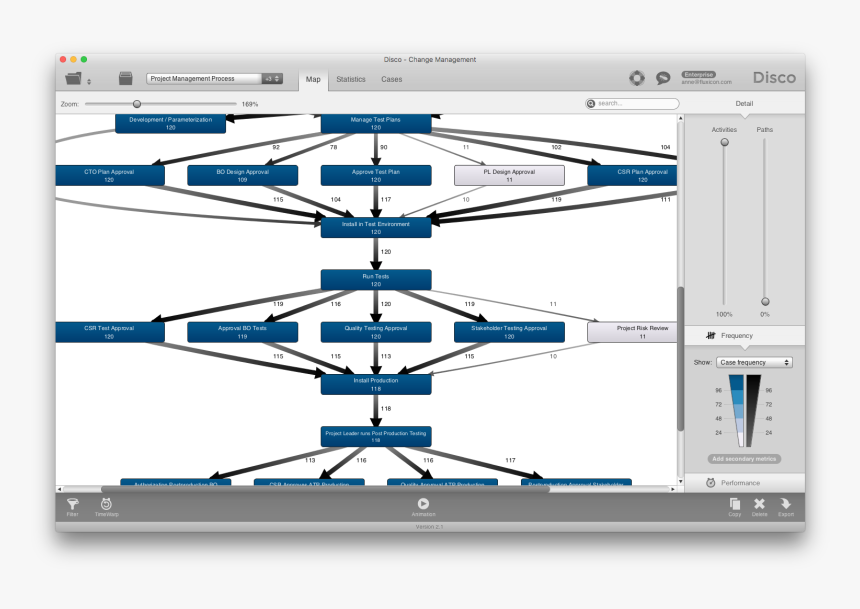860x609 pixels.
Task: Click the feedback speech-bubble icon
Action: (662, 77)
